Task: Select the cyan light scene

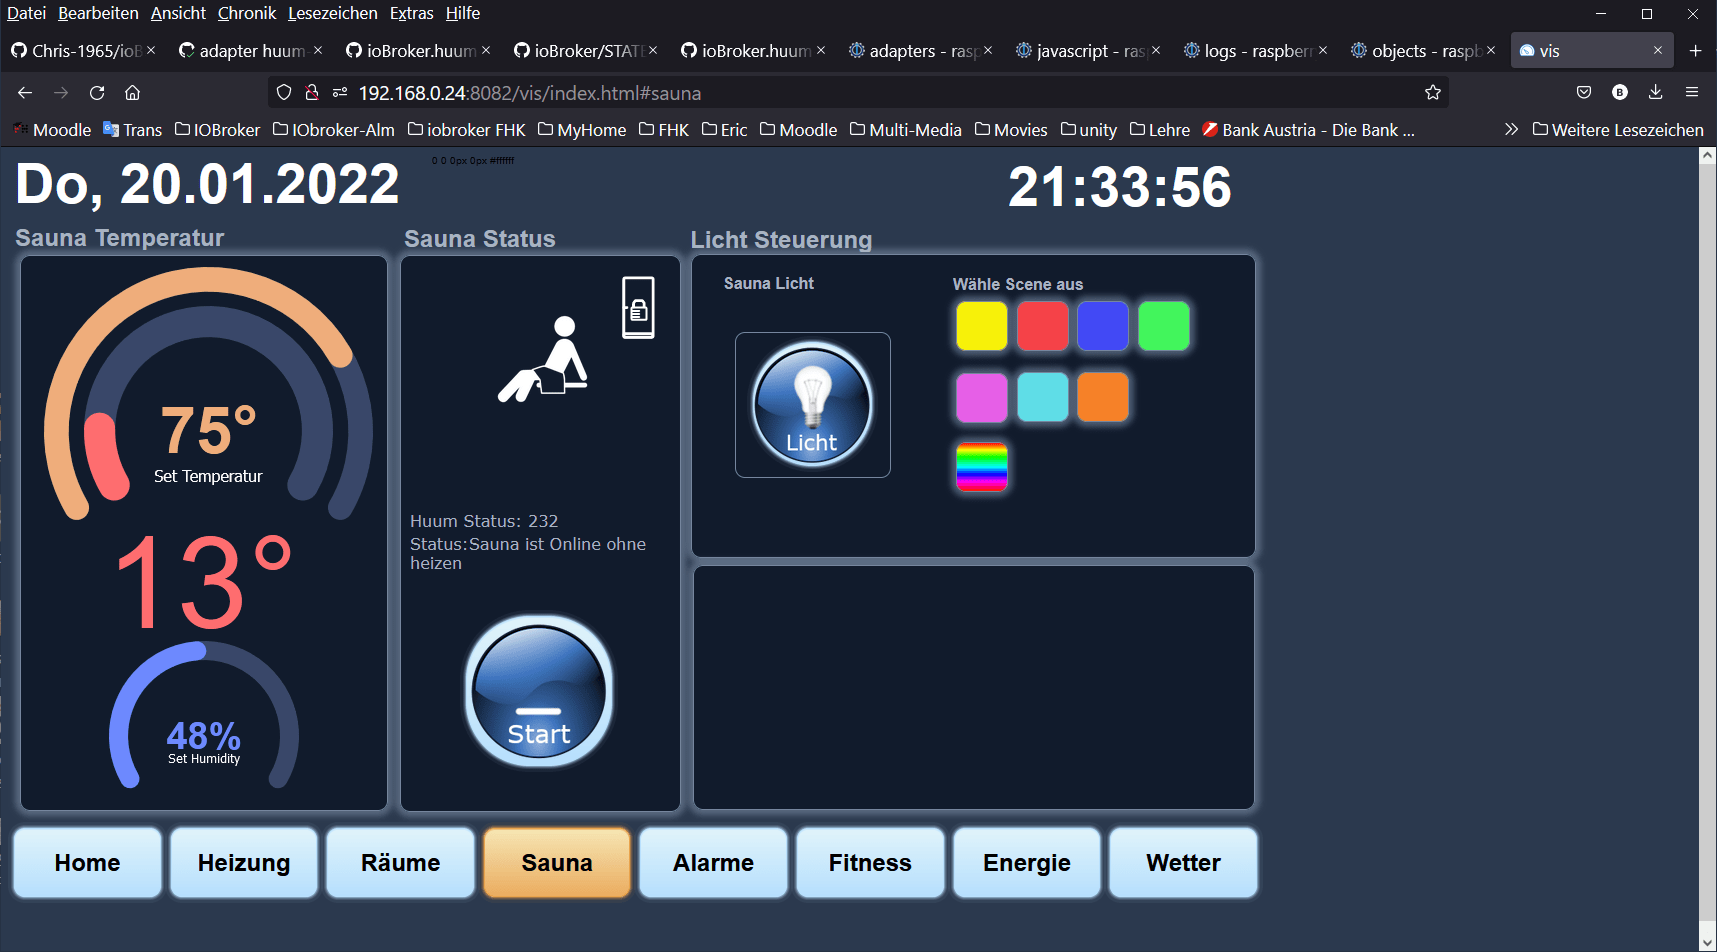Action: 1042,397
